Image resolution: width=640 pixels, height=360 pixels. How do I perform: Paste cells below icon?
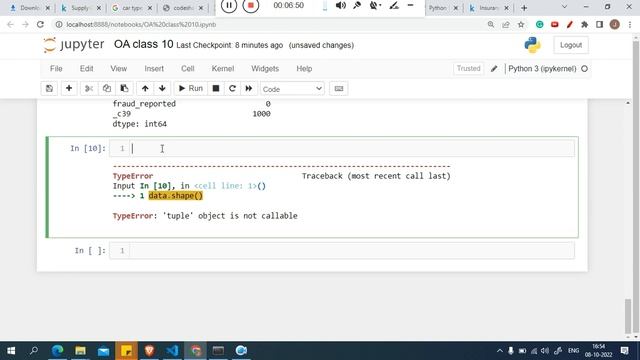click(124, 89)
